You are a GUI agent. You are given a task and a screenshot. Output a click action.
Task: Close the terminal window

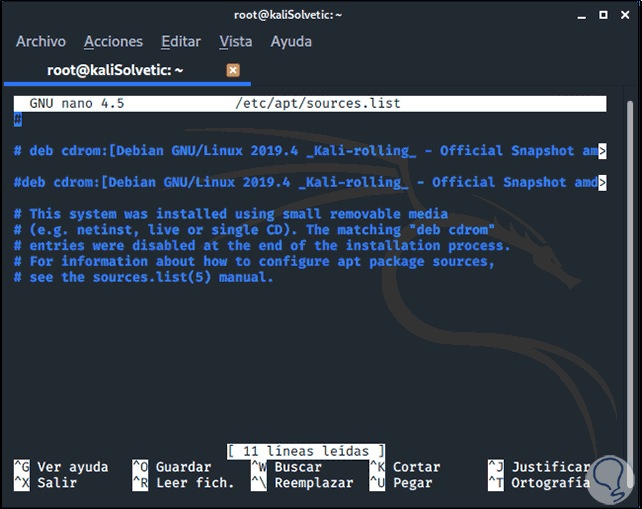625,15
